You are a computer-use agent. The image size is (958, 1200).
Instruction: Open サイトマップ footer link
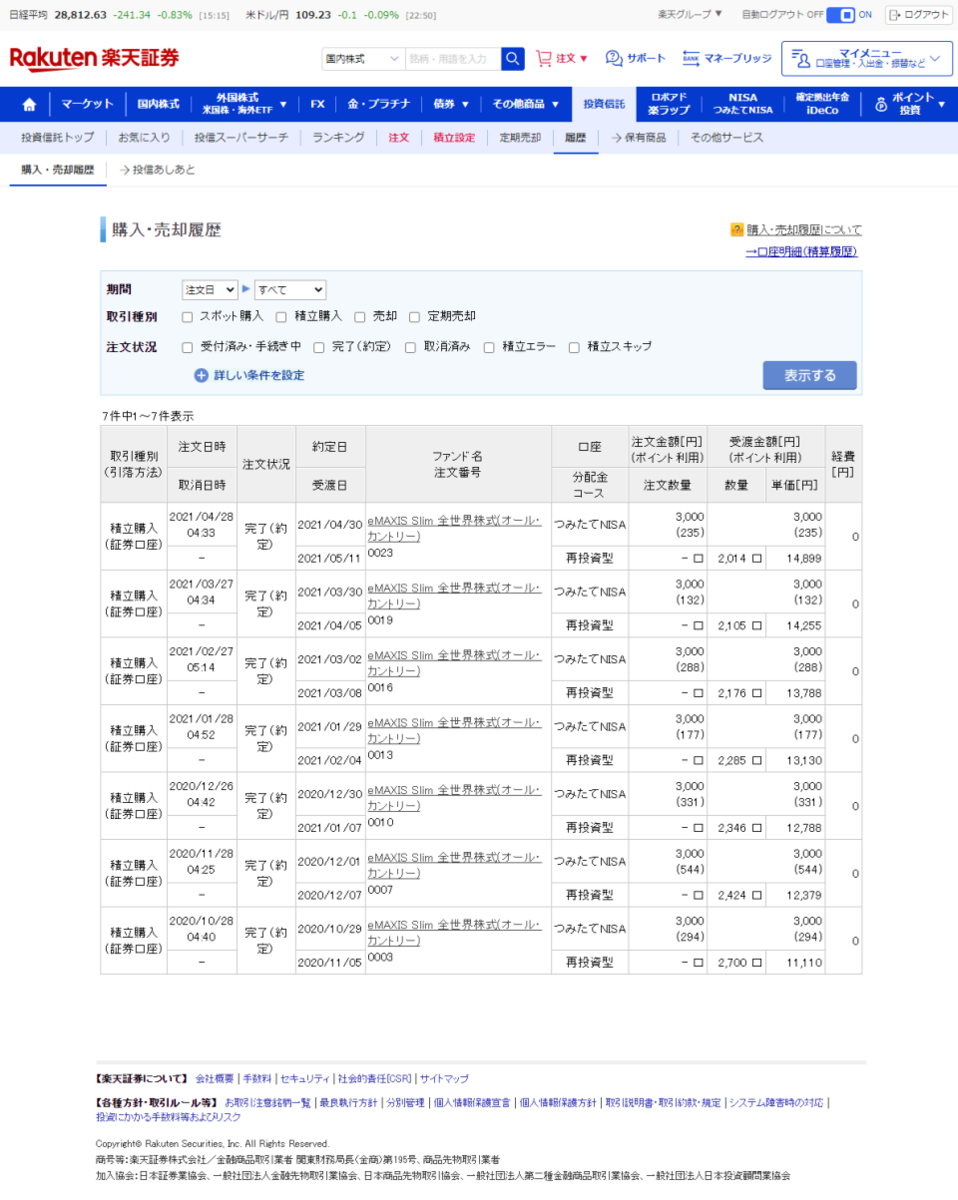click(444, 1079)
